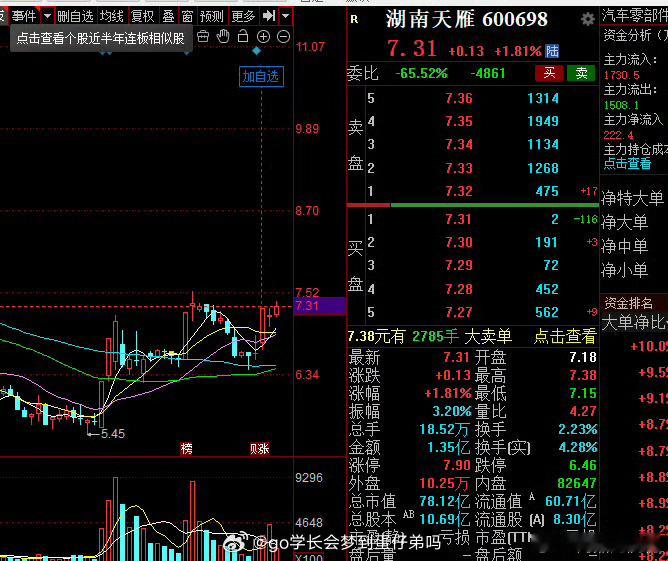Image resolution: width=668 pixels, height=561 pixels.
Task: Click the 总市值 value 78.12亿
Action: click(x=444, y=501)
